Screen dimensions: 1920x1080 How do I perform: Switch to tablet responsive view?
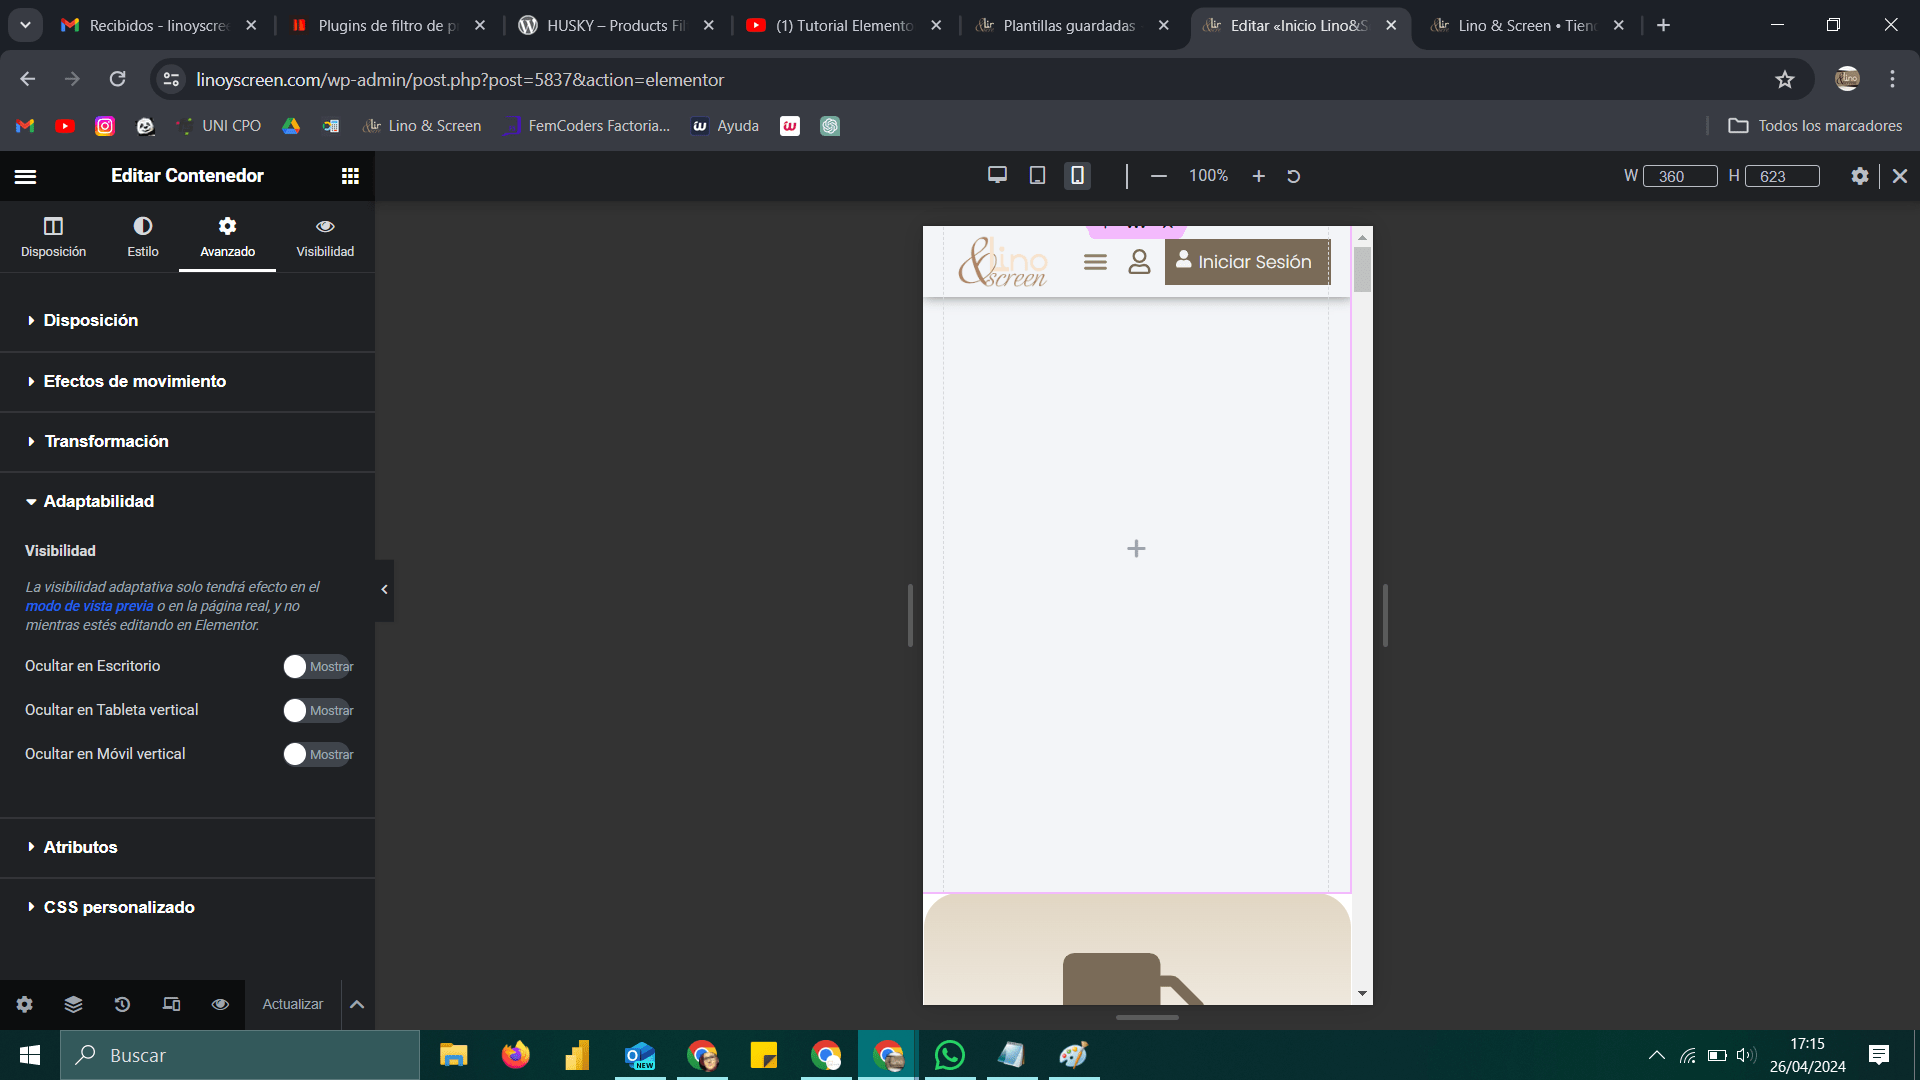pyautogui.click(x=1037, y=175)
